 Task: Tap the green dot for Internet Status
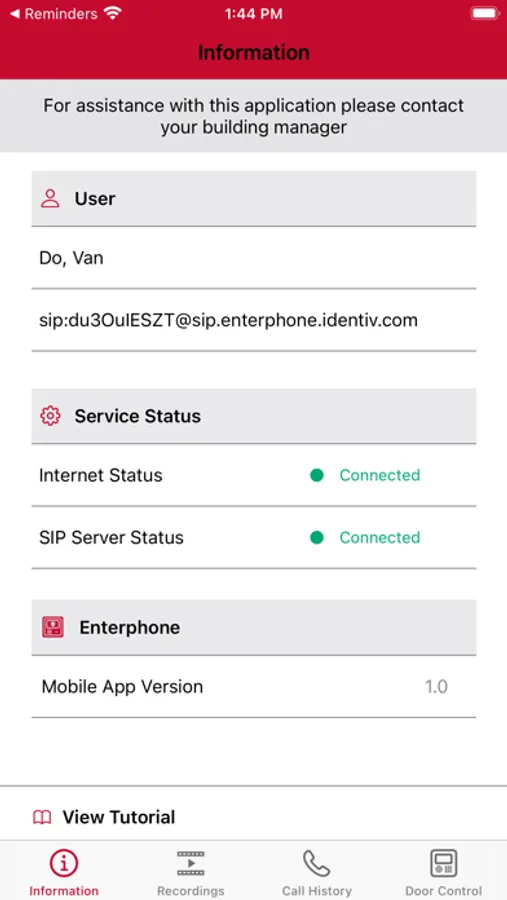click(316, 475)
